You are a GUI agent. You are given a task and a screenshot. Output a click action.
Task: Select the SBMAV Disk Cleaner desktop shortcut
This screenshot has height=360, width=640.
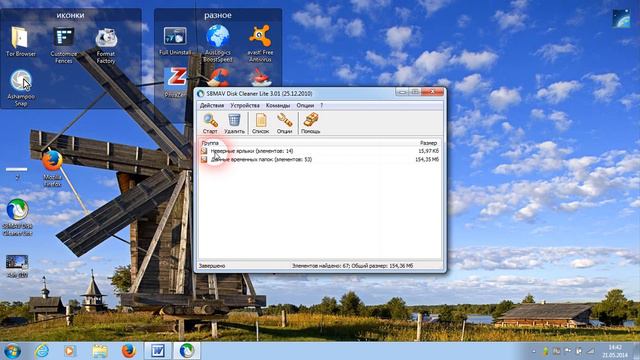coord(17,217)
